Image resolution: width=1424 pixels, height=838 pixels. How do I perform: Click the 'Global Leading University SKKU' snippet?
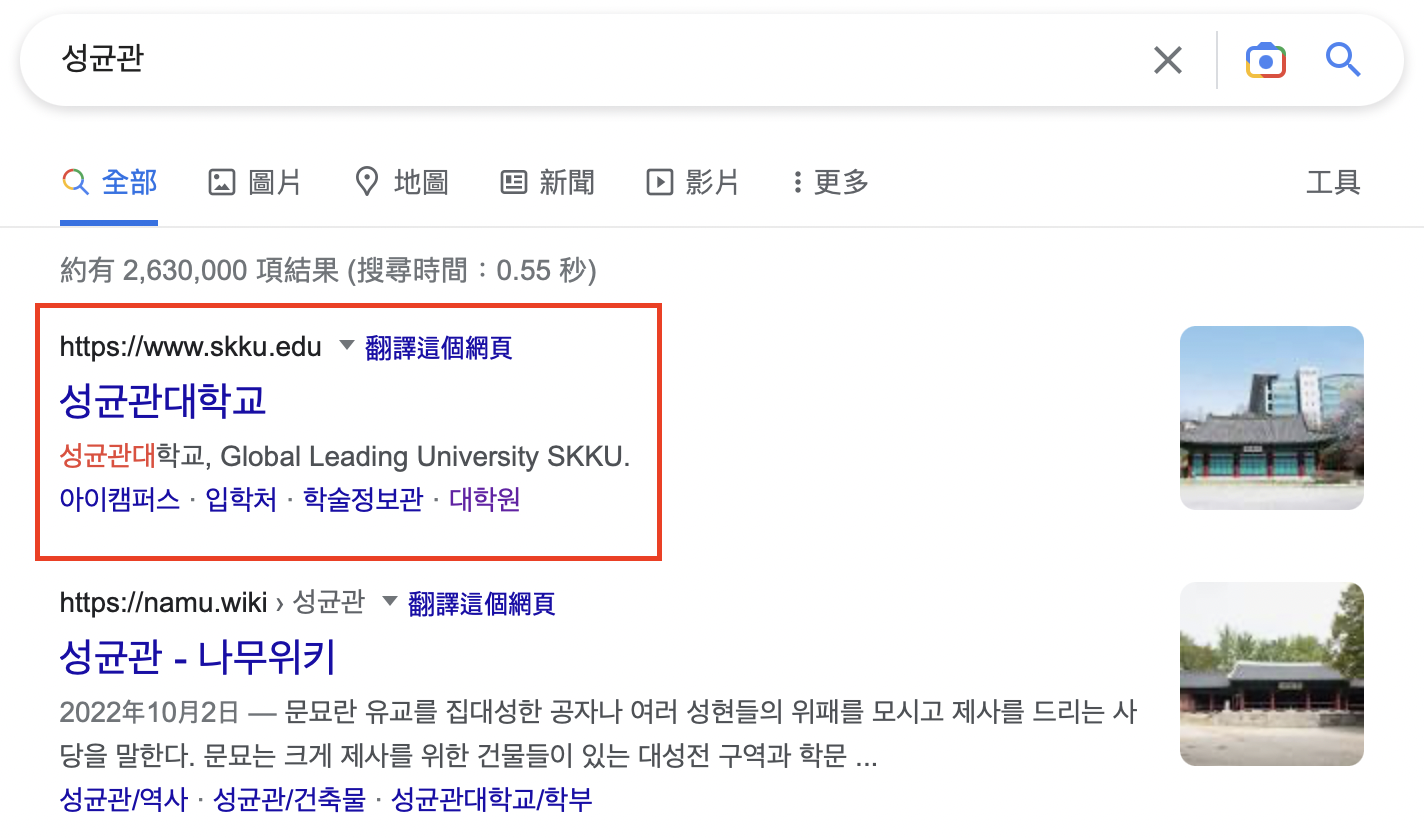click(425, 457)
